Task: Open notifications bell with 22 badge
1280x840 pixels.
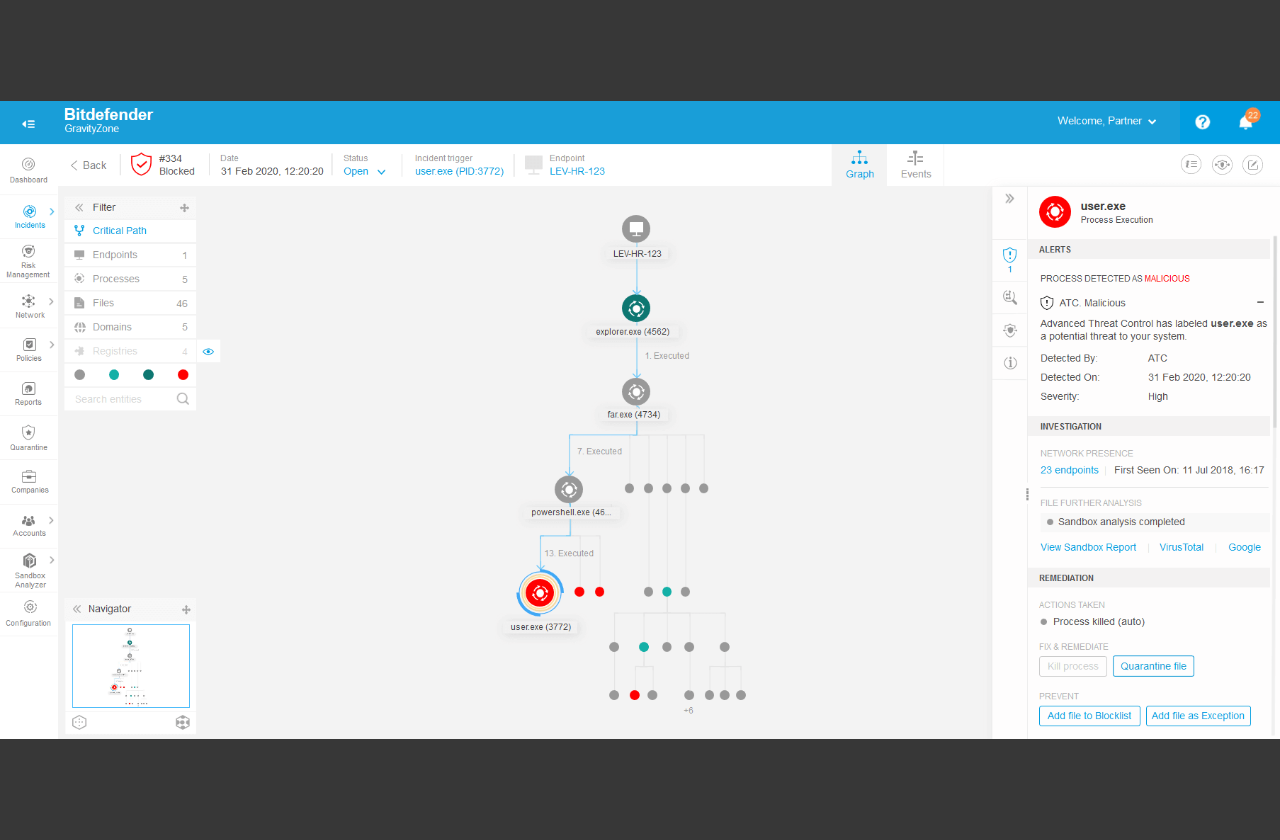Action: pyautogui.click(x=1246, y=121)
